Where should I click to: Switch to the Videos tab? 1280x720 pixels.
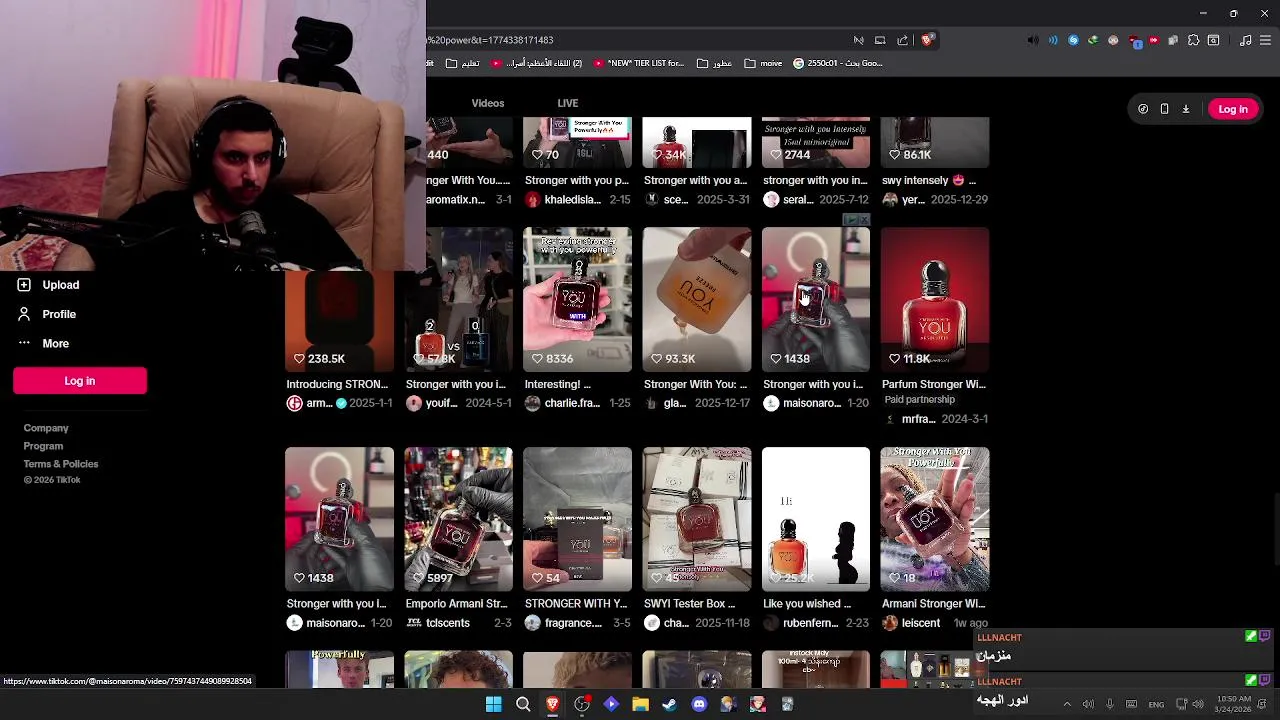point(488,103)
